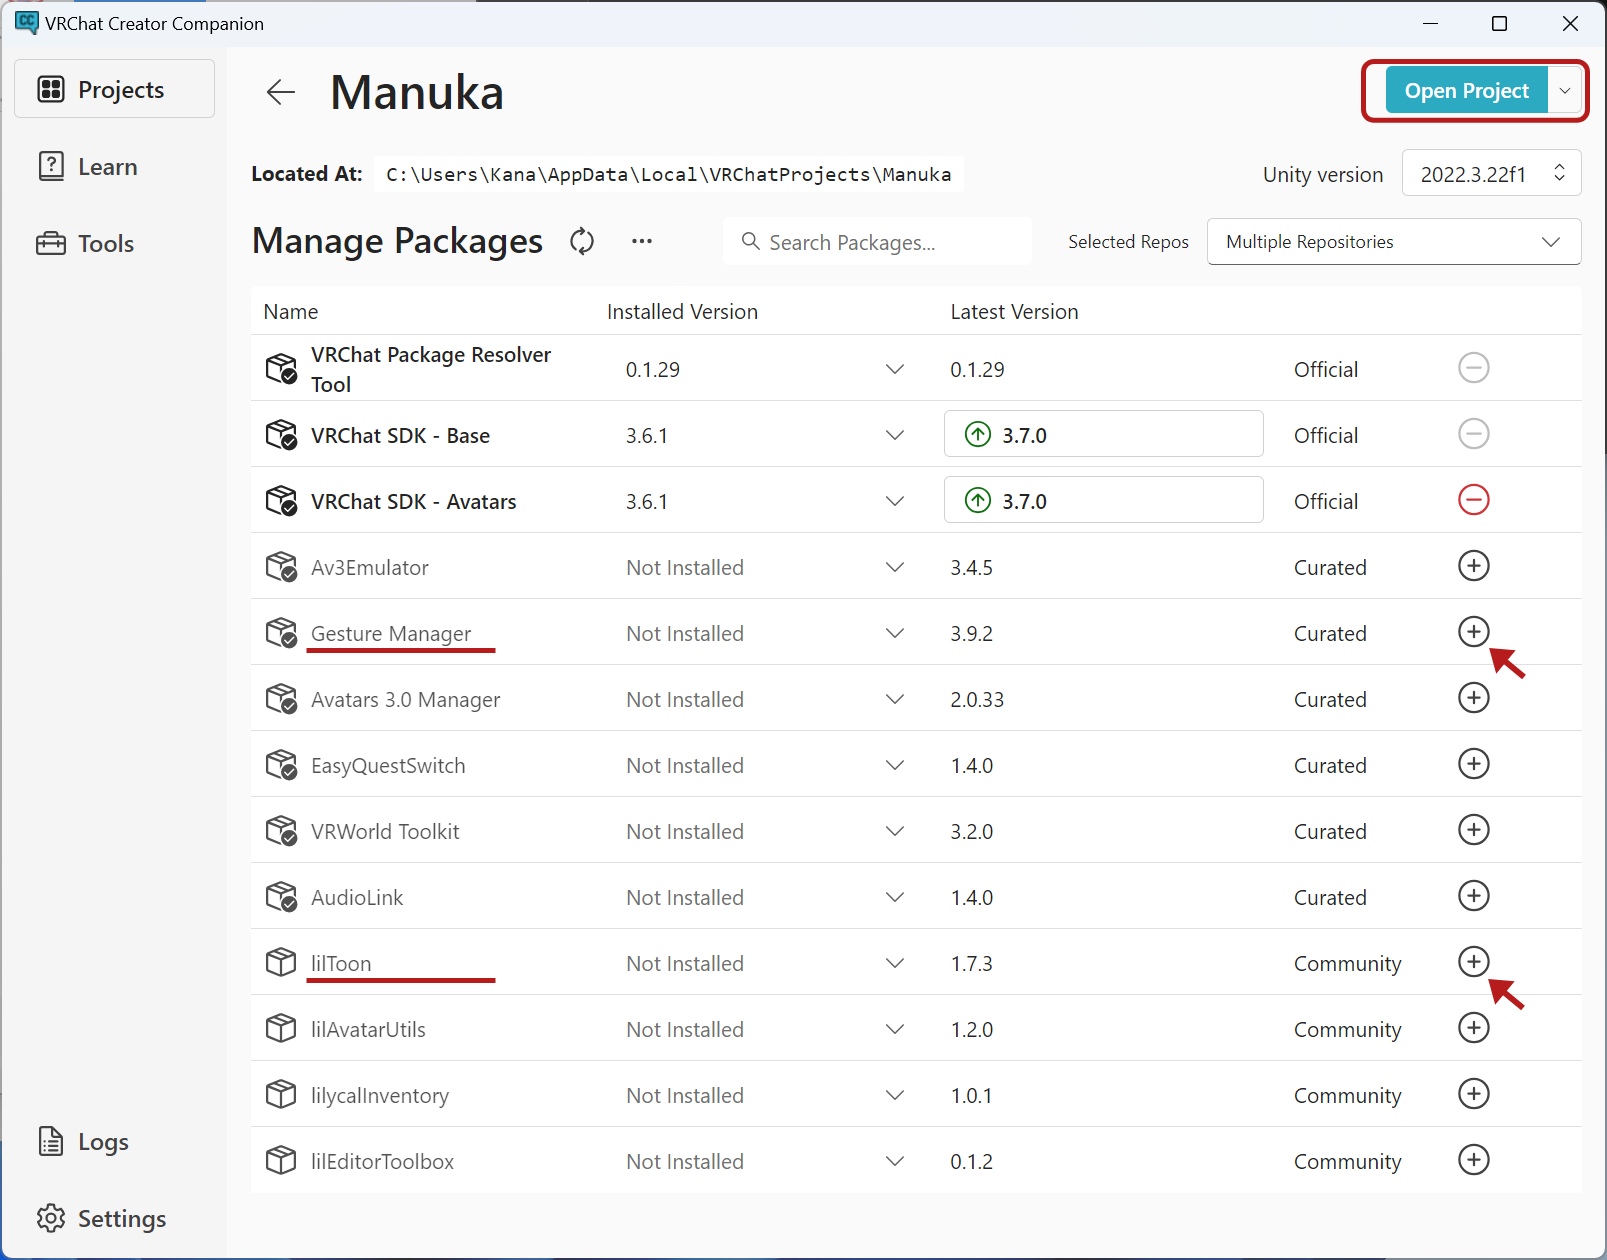Add the lilEditorToolbox package

(1473, 1160)
